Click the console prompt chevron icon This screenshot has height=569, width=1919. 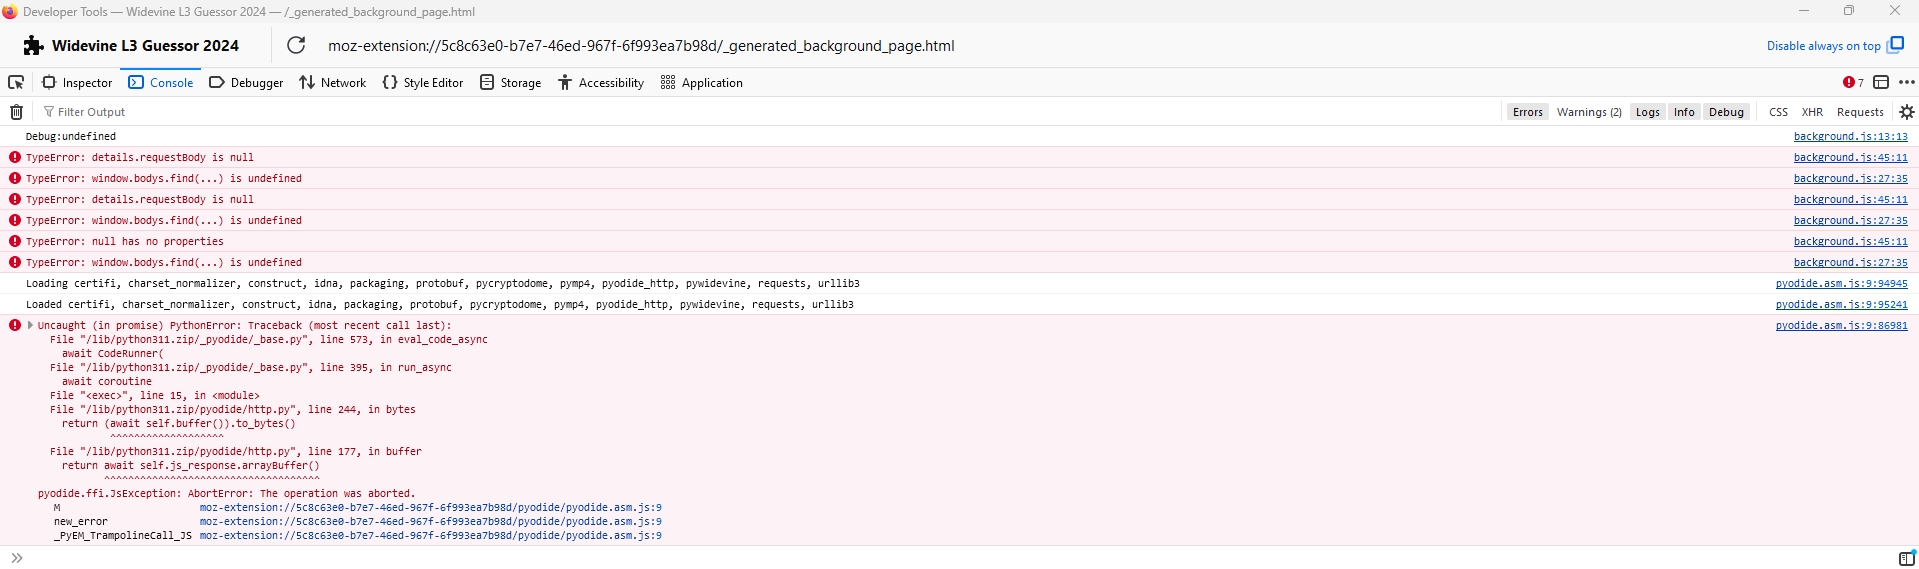(x=17, y=558)
